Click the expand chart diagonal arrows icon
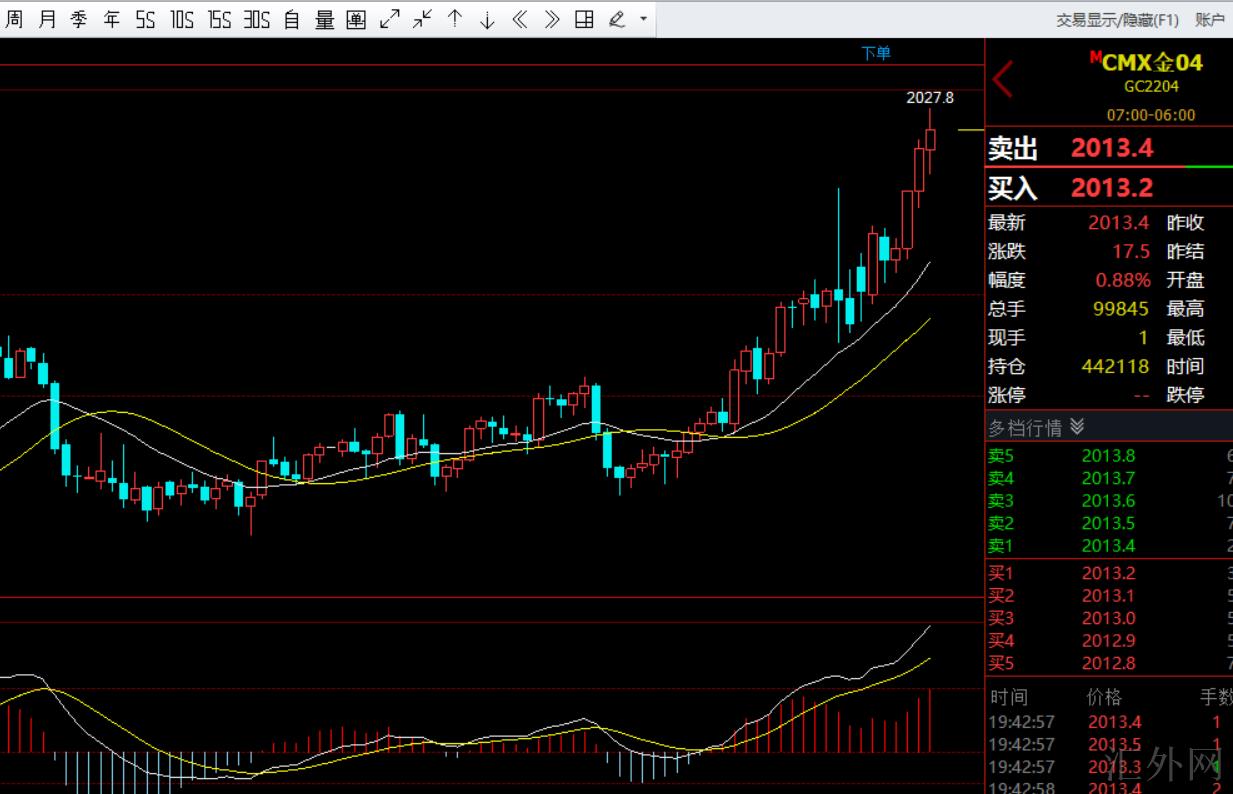 (390, 19)
